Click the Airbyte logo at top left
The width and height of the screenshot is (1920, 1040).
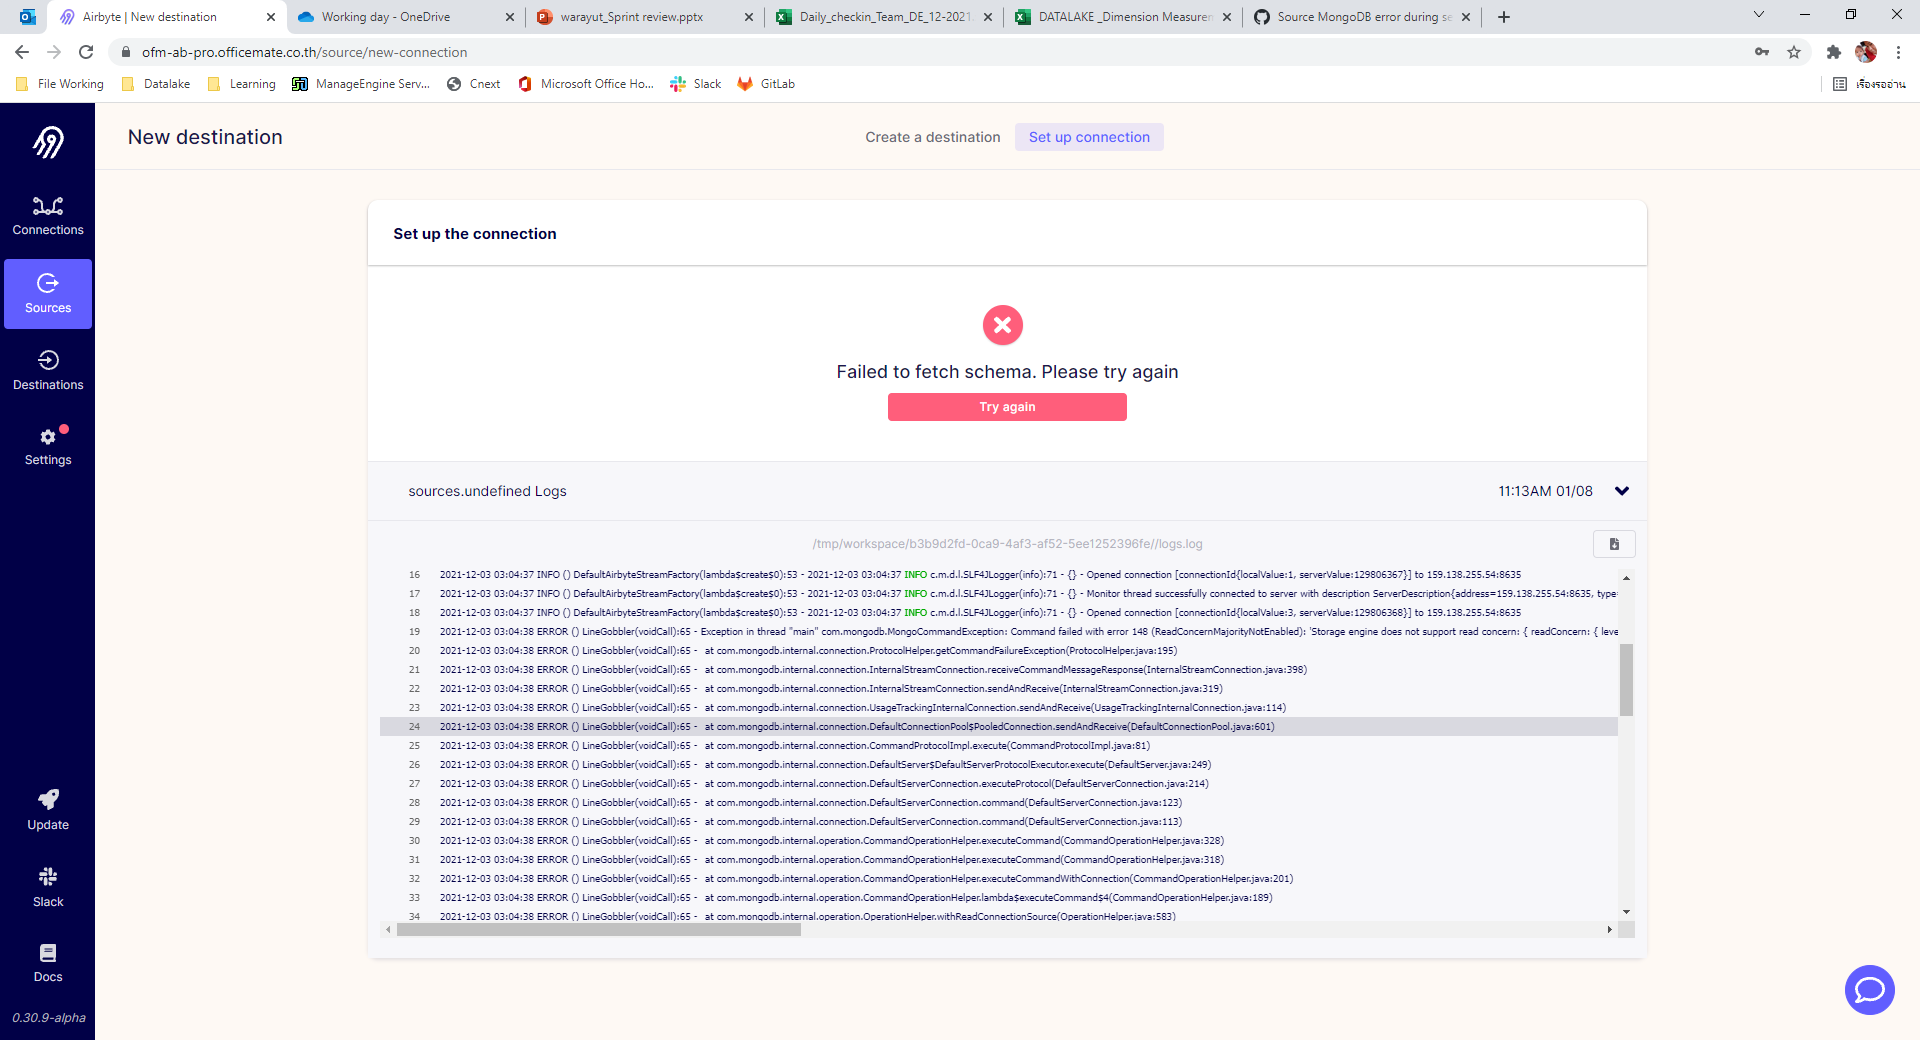point(47,141)
